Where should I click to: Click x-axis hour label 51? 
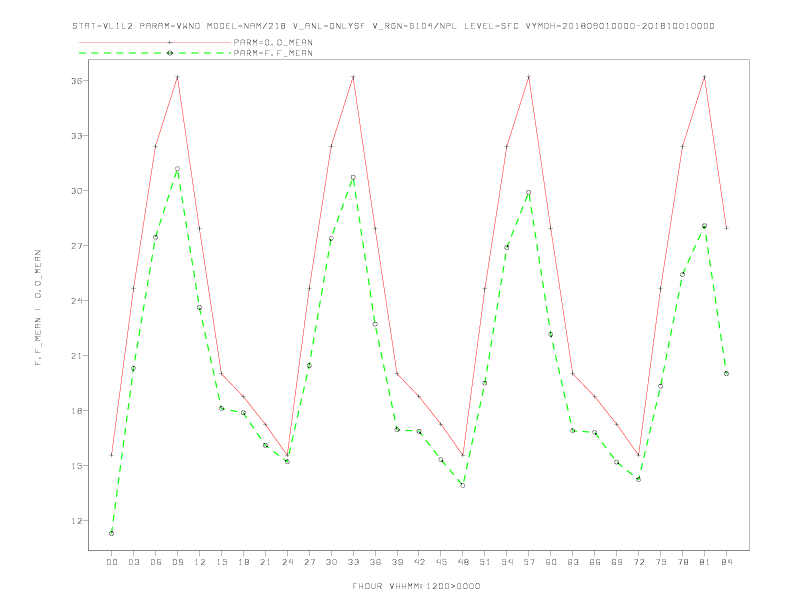tap(485, 562)
